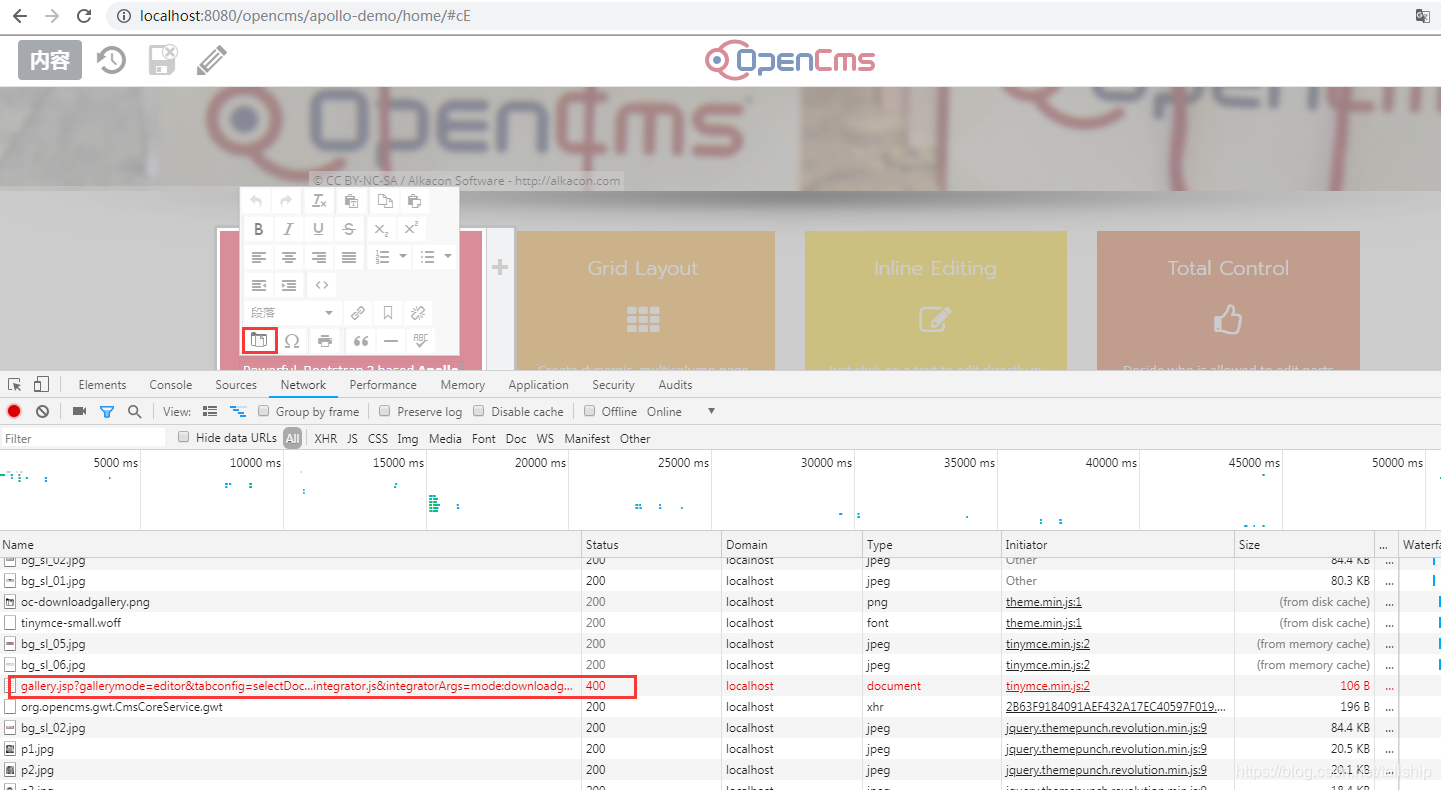The image size is (1441, 790).
Task: Enable Disable cache checkbox
Action: (x=479, y=411)
